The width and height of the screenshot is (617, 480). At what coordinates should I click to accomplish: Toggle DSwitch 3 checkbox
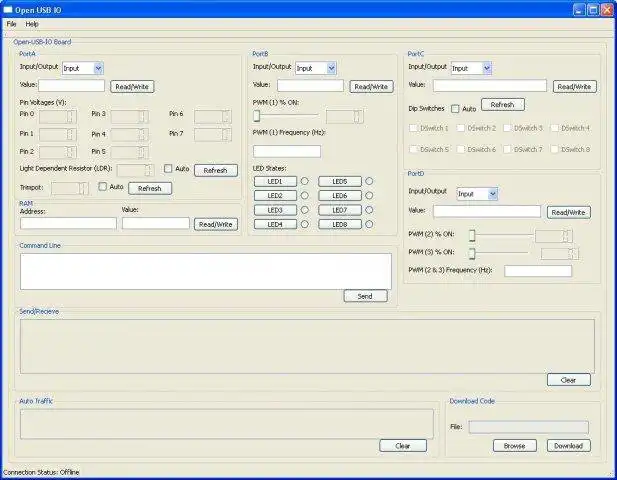tap(507, 128)
